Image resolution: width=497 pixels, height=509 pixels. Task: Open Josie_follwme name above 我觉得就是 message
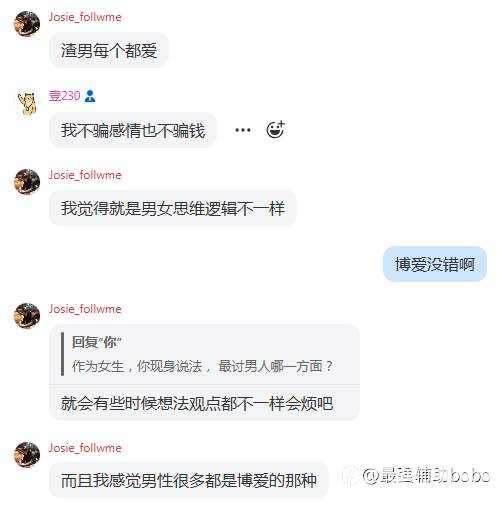(85, 175)
